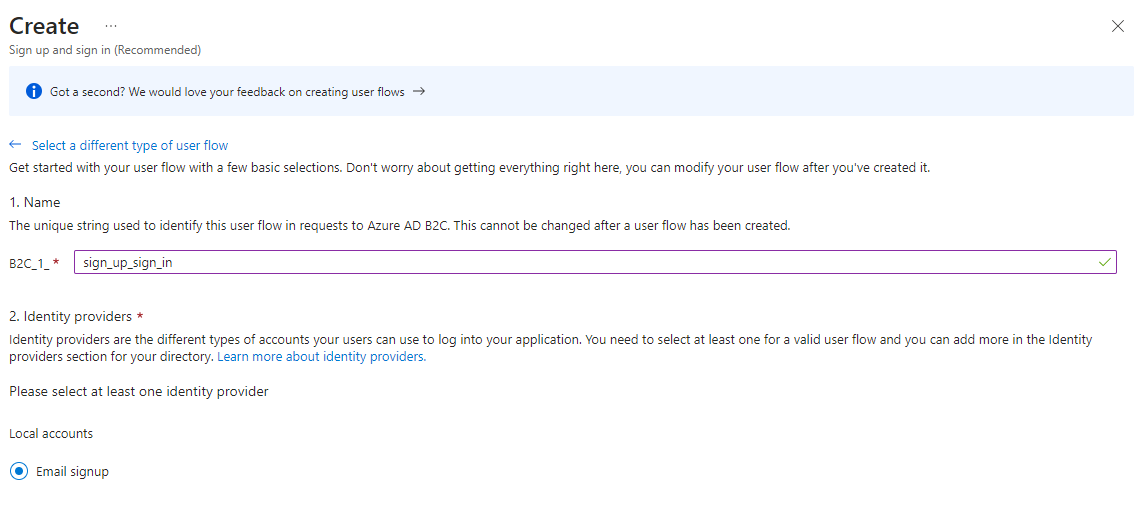
Task: Click the green validation checkmark in name field
Action: pos(1104,262)
